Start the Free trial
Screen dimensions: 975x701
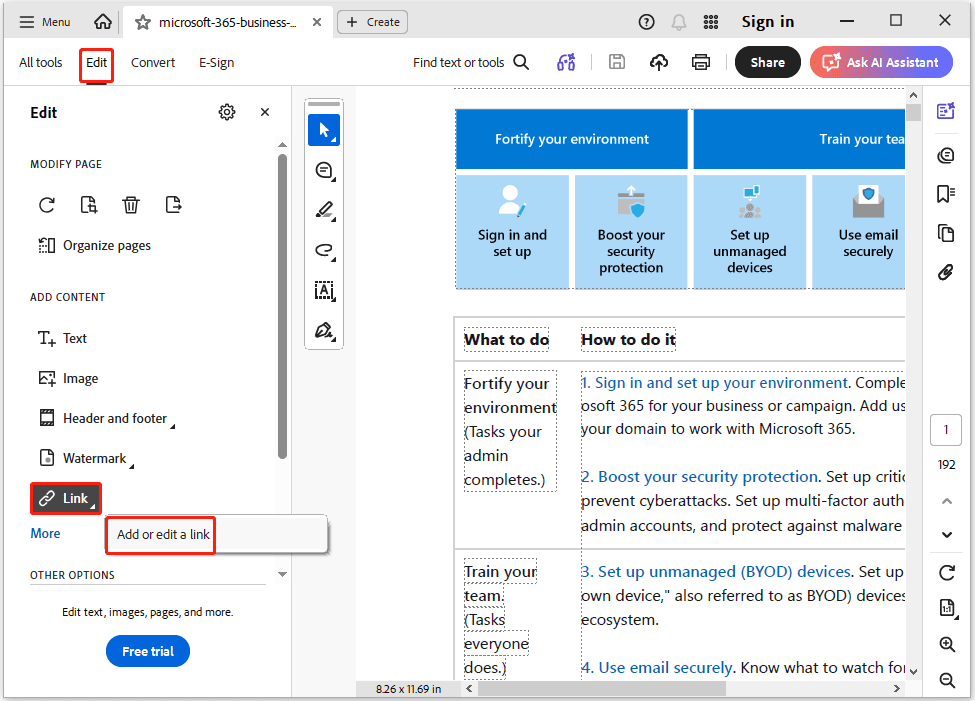pos(147,651)
